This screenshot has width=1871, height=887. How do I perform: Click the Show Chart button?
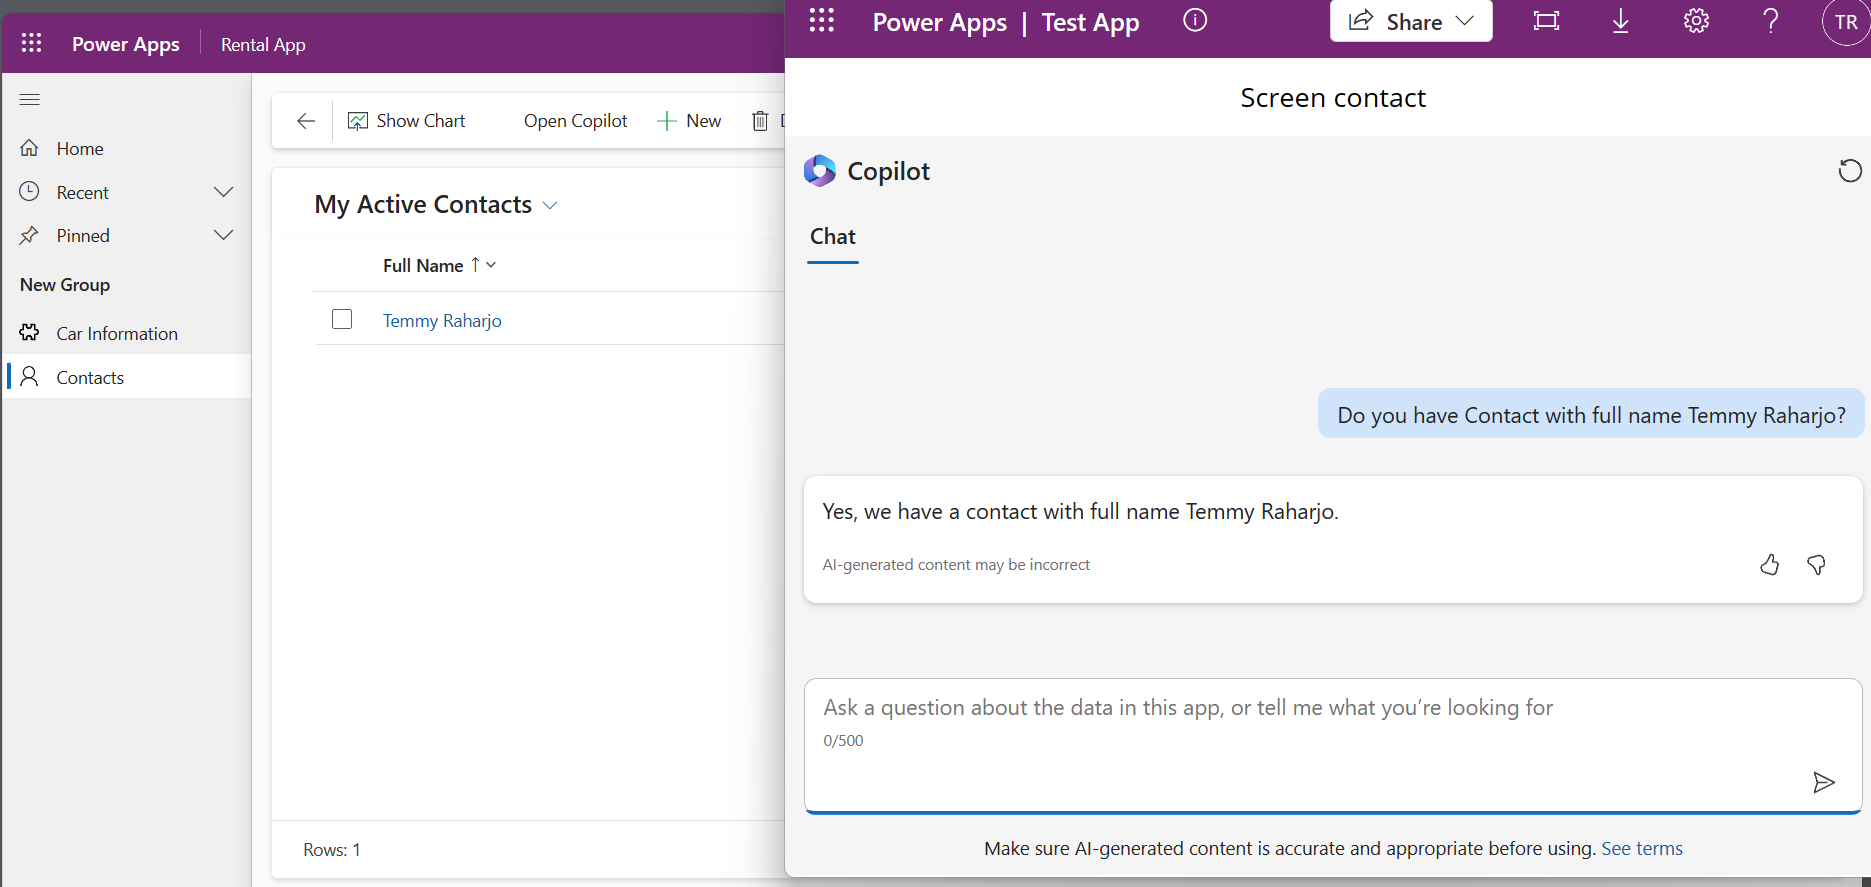(x=407, y=121)
